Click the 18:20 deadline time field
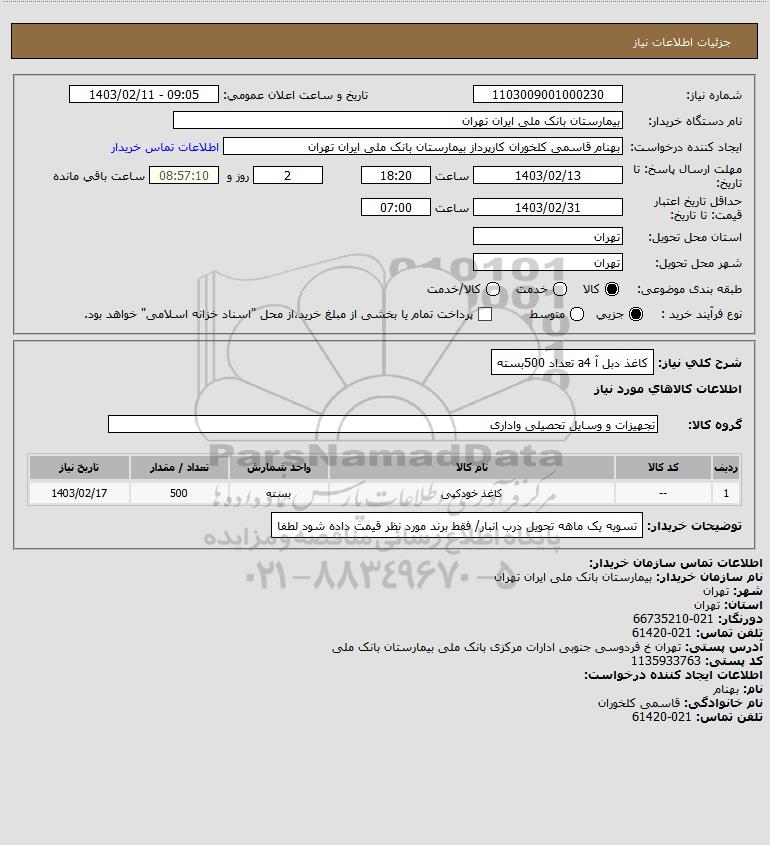The width and height of the screenshot is (770, 845). point(396,176)
